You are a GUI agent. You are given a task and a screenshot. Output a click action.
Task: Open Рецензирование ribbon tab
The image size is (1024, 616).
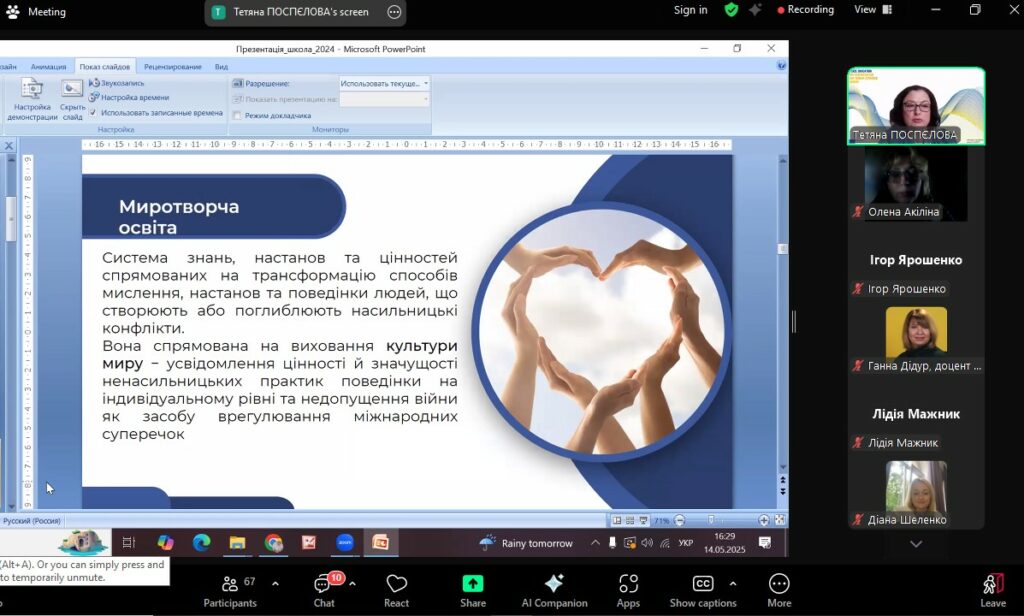[x=172, y=67]
